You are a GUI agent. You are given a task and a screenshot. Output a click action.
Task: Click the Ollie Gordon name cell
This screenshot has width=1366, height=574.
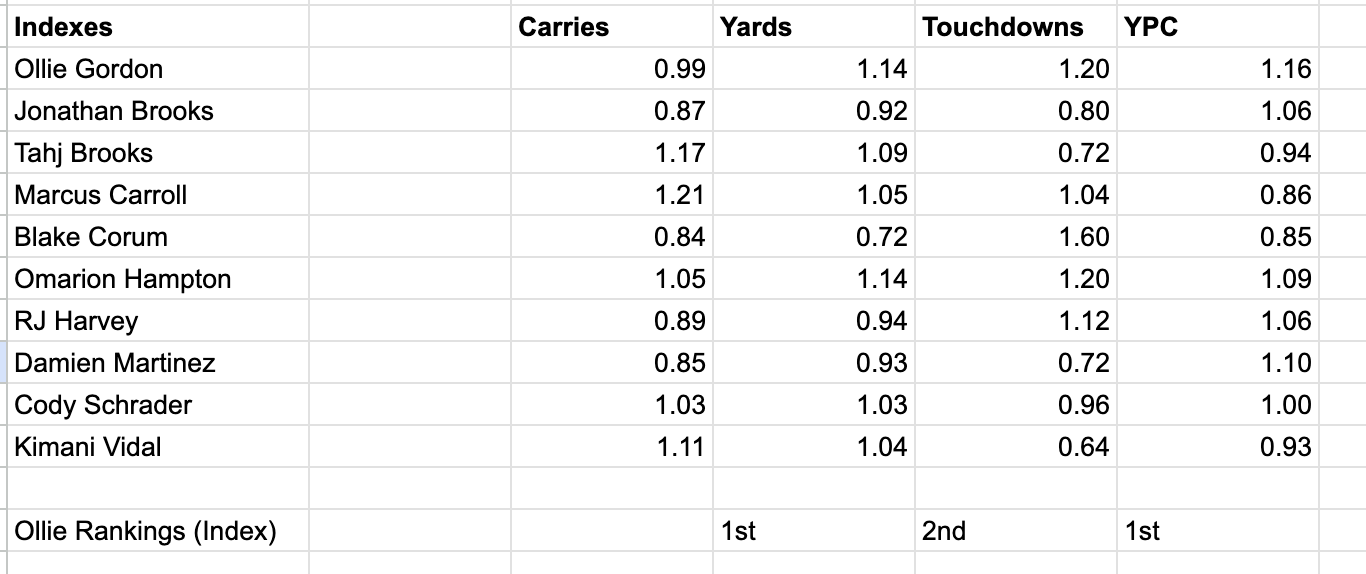[89, 69]
